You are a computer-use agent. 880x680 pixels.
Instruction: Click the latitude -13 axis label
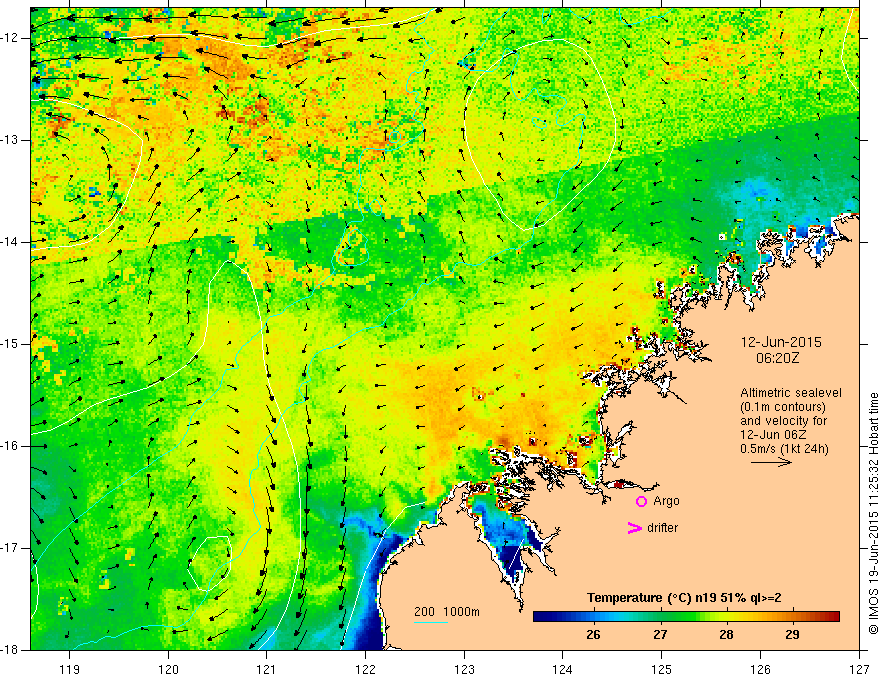(x=11, y=140)
